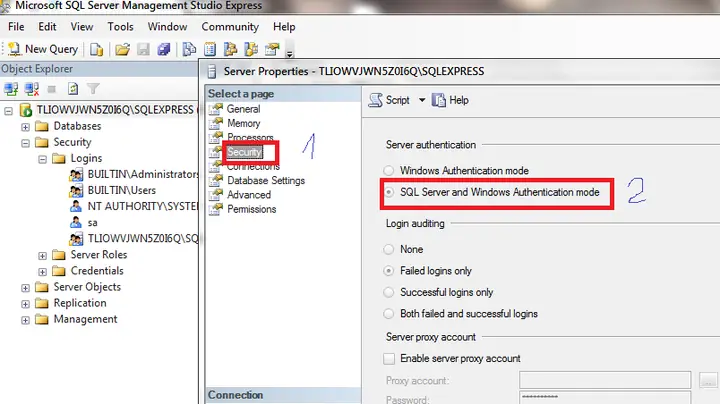Click the proxy Password input field
The width and height of the screenshot is (720, 404).
click(x=605, y=398)
